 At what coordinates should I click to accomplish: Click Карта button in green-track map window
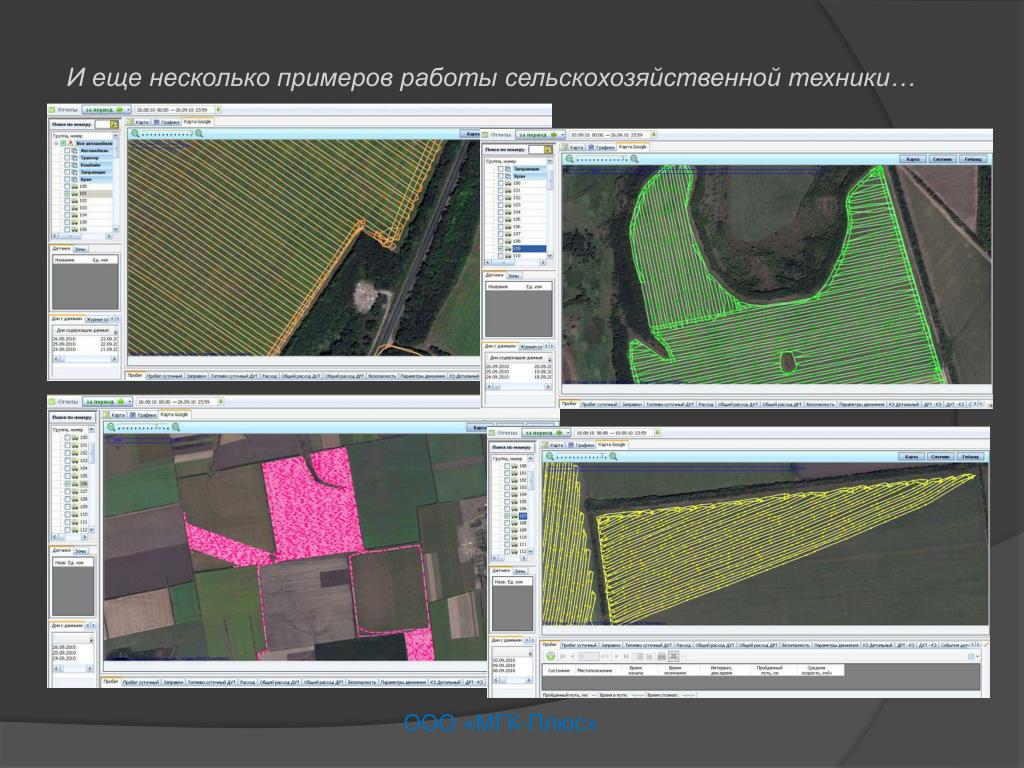[x=913, y=159]
